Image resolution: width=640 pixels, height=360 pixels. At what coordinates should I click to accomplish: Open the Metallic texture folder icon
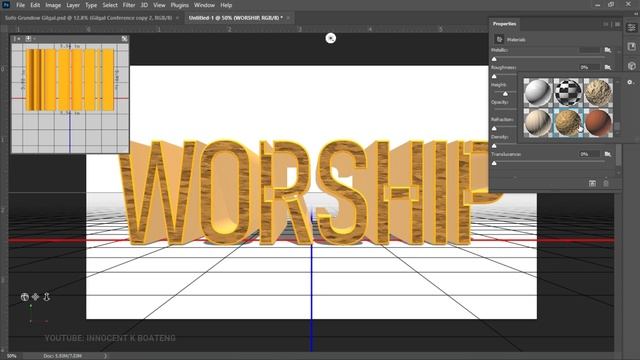(x=608, y=50)
